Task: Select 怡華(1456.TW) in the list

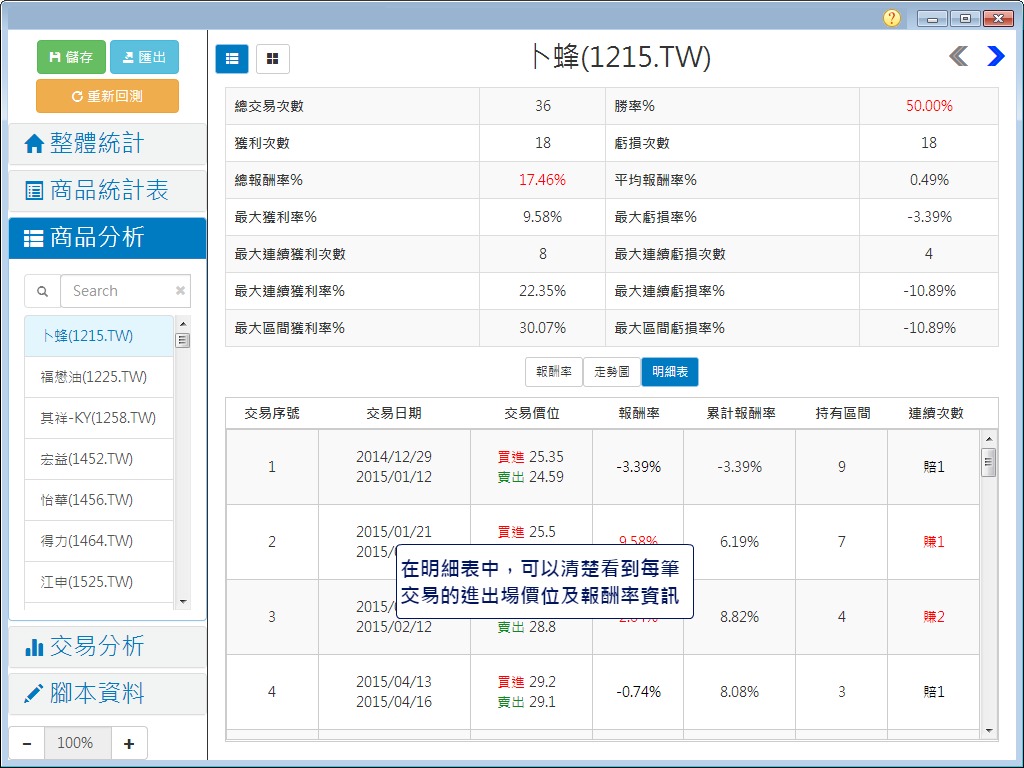Action: [99, 500]
